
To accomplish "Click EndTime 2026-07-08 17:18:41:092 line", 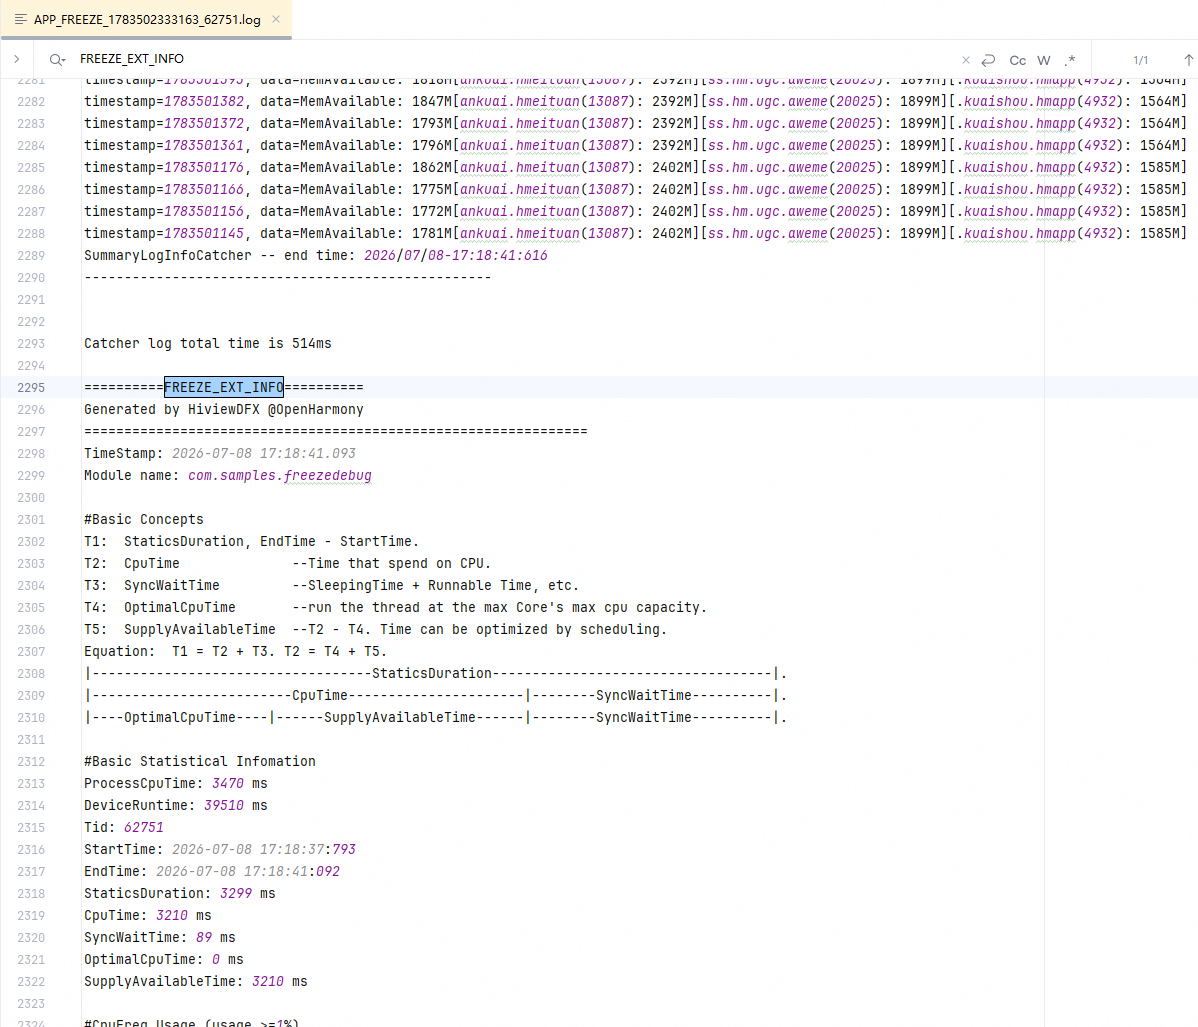I will [x=212, y=872].
